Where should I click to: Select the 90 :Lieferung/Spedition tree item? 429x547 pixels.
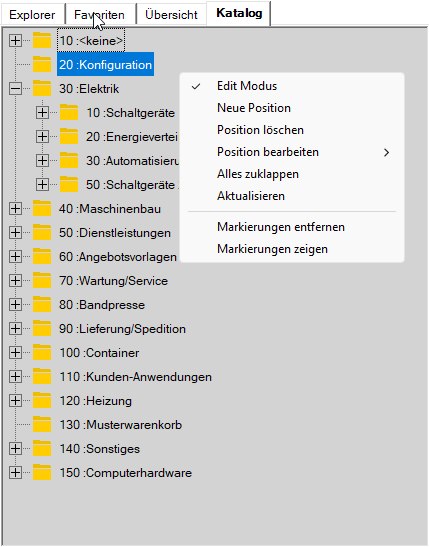[122, 329]
